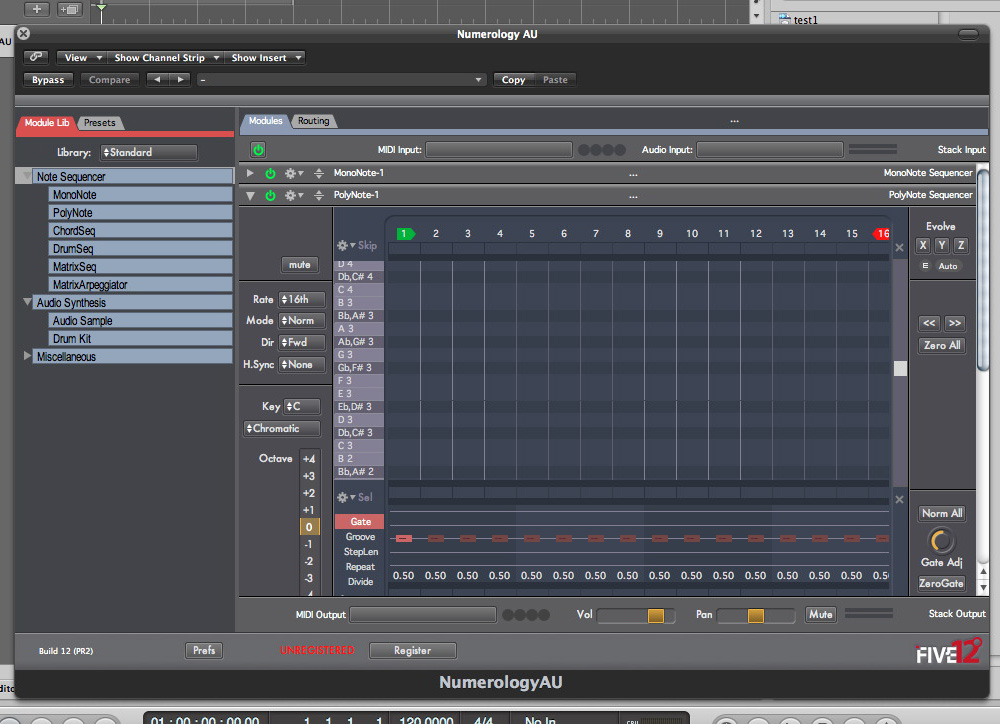
Task: Switch to the Routing tab
Action: (313, 121)
